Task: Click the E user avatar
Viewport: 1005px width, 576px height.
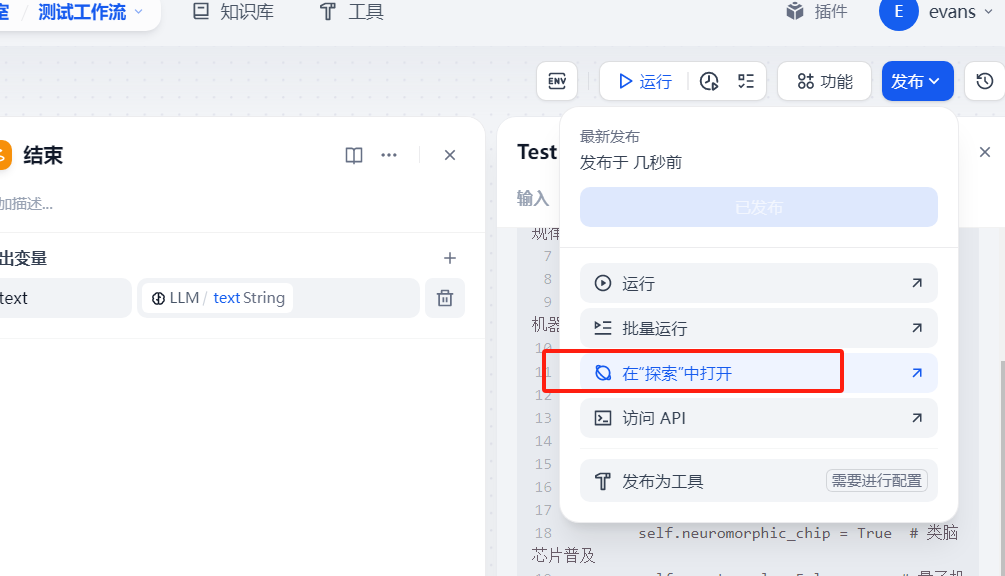Action: pos(899,12)
